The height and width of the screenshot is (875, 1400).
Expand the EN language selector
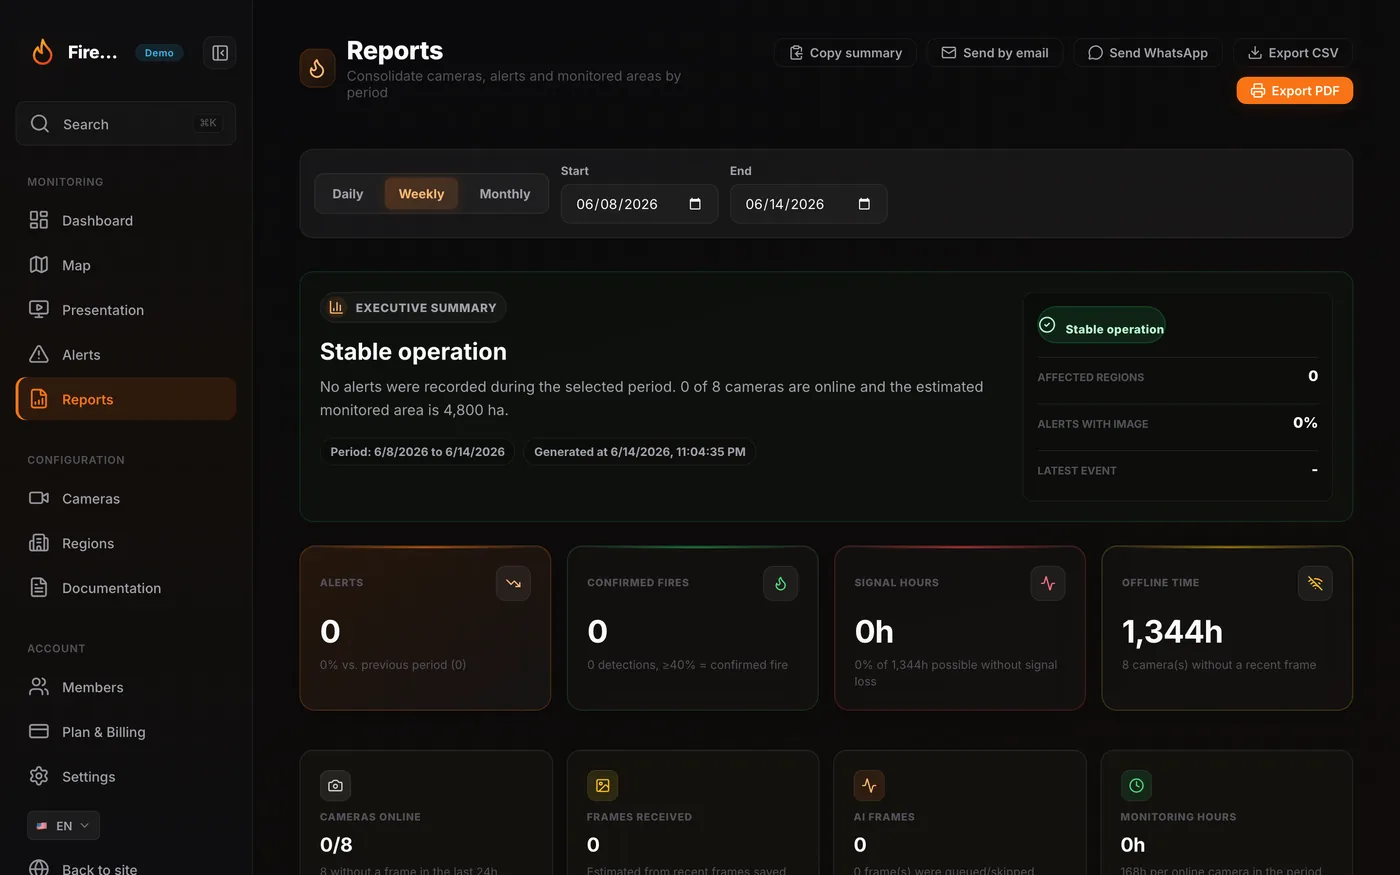(63, 826)
